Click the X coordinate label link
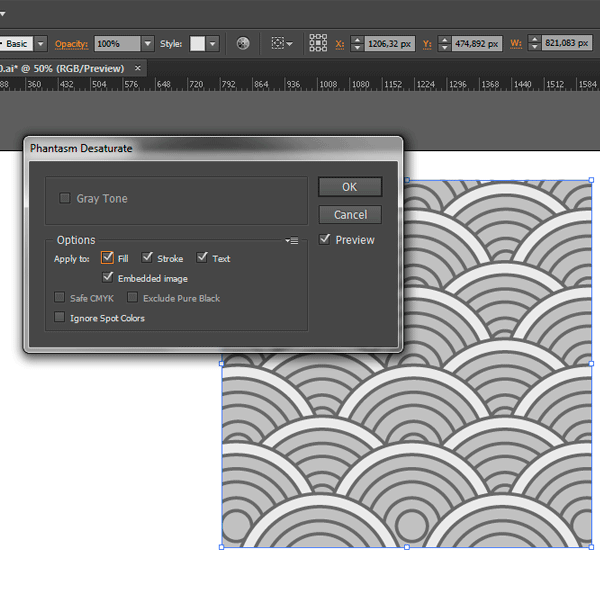 coord(339,44)
